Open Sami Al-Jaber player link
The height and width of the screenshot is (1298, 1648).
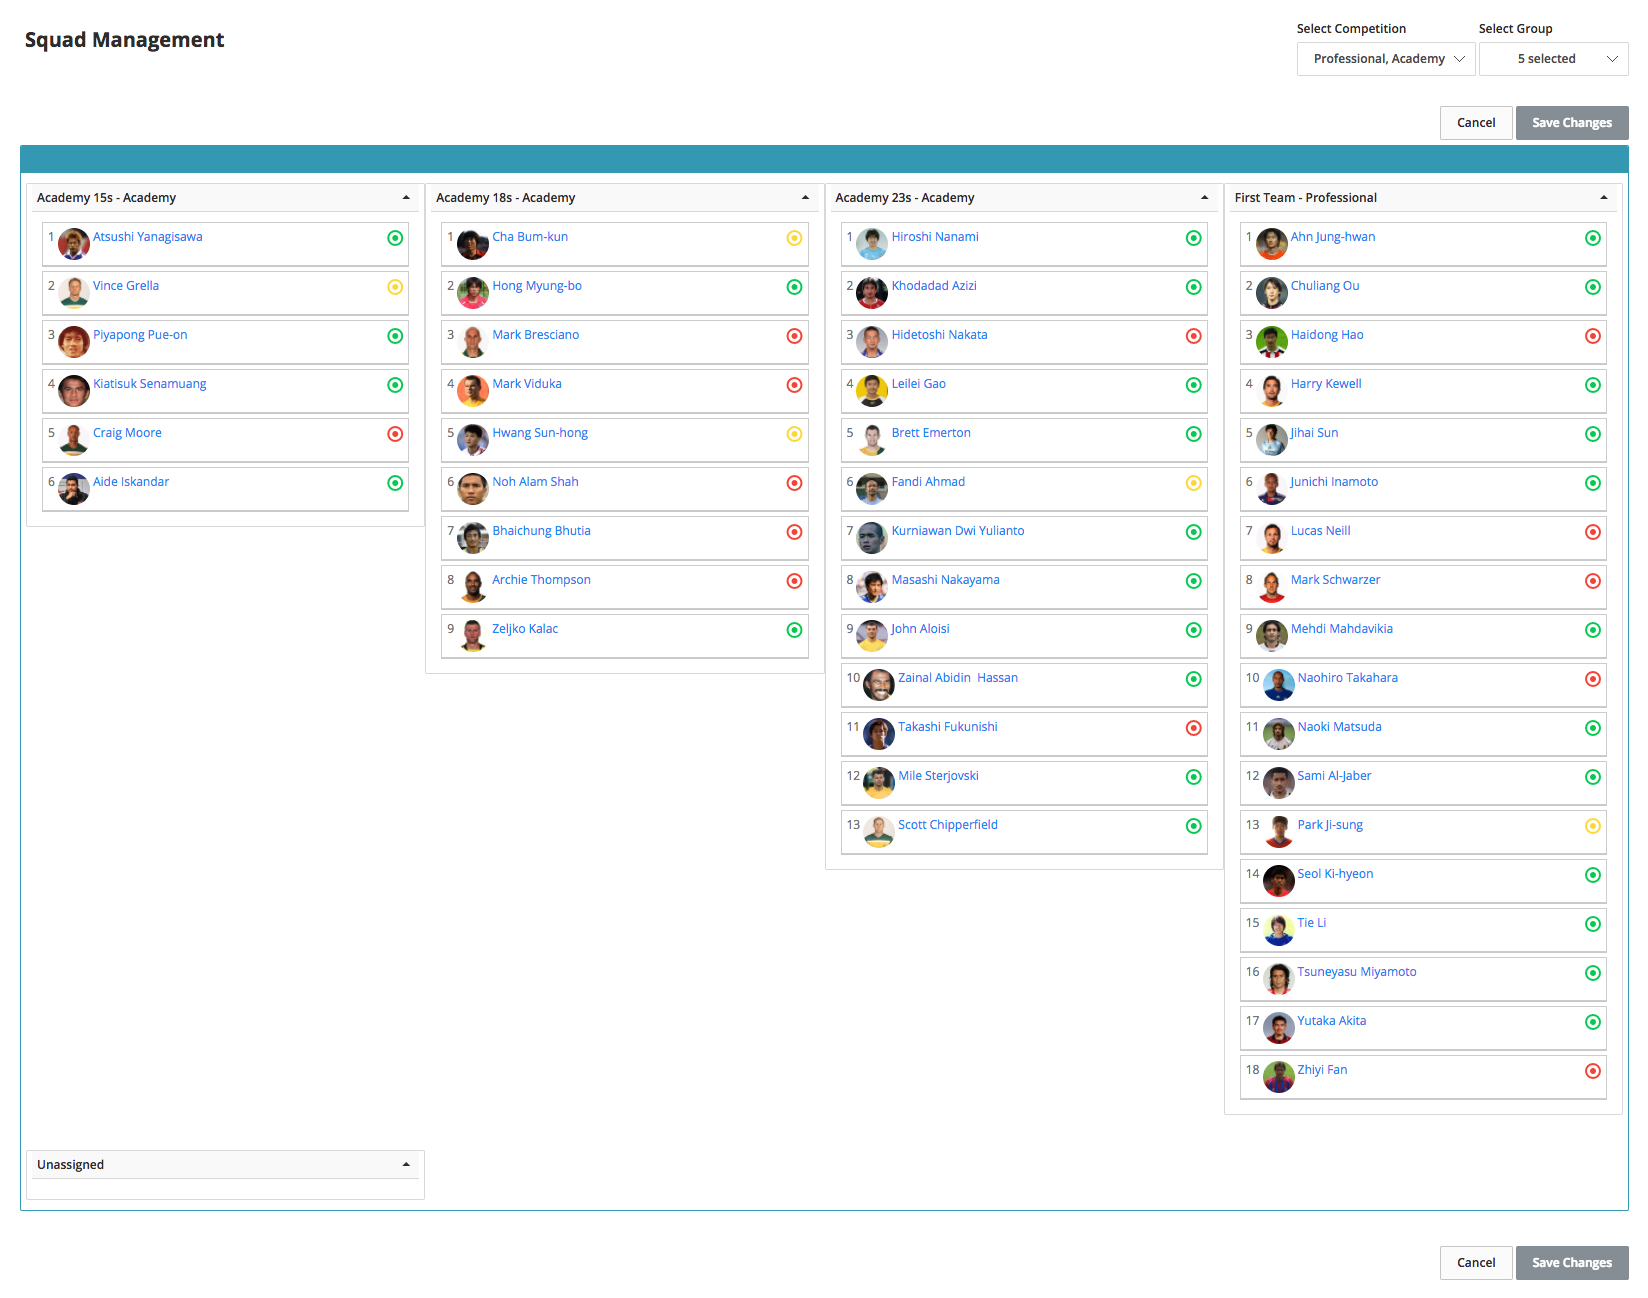(x=1334, y=776)
